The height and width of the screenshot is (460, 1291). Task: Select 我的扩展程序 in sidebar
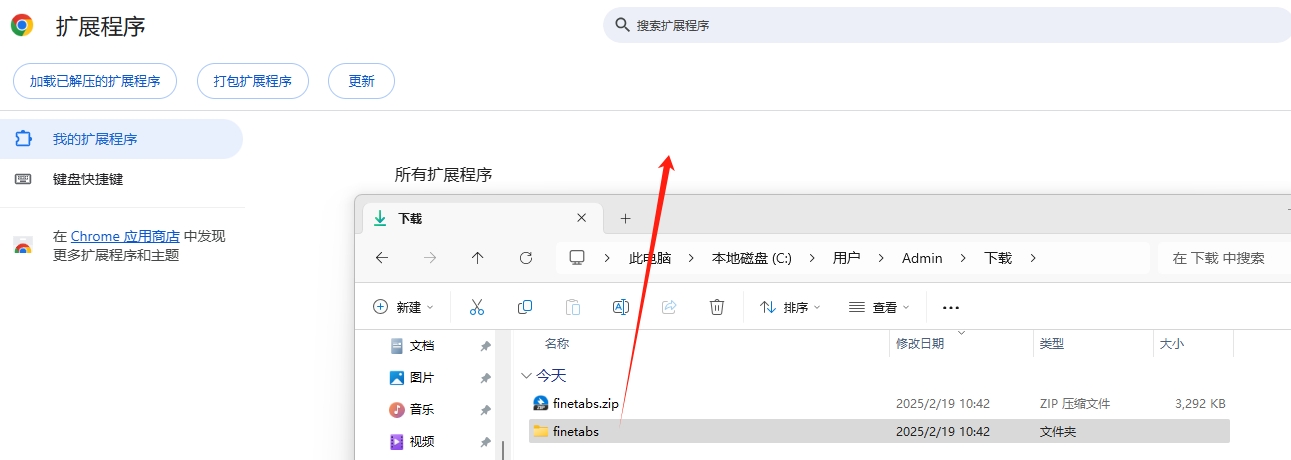pyautogui.click(x=95, y=139)
